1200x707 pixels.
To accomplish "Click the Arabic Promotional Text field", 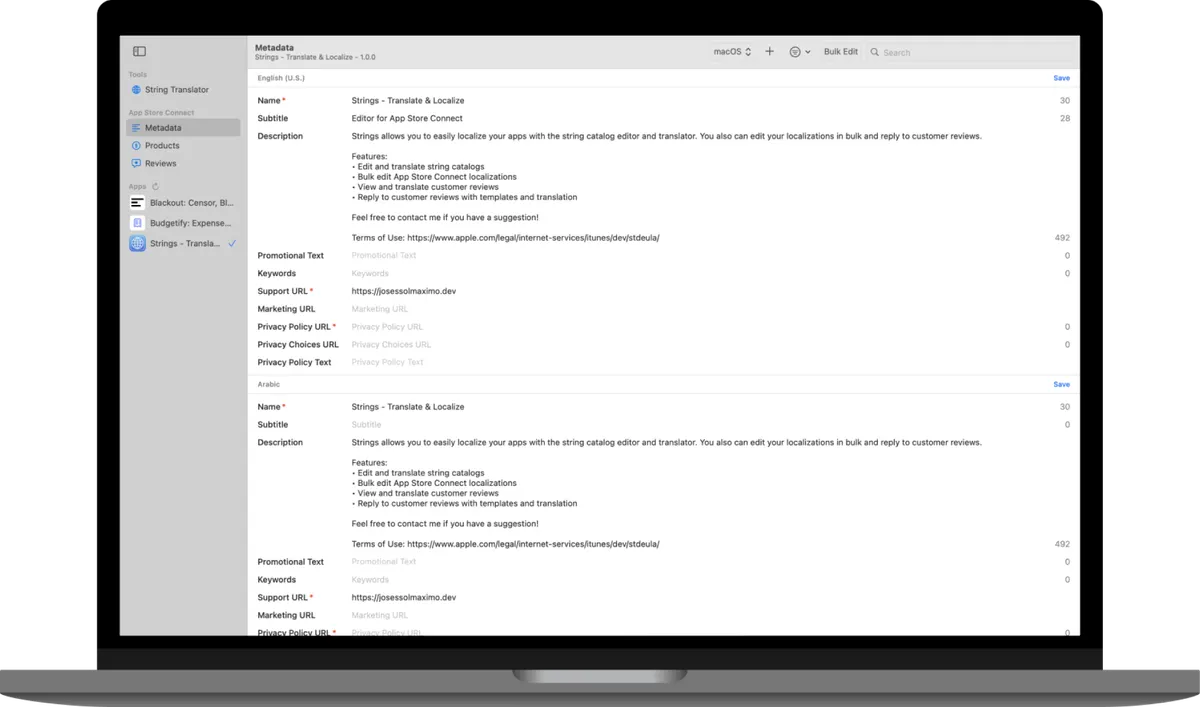I will click(x=700, y=562).
